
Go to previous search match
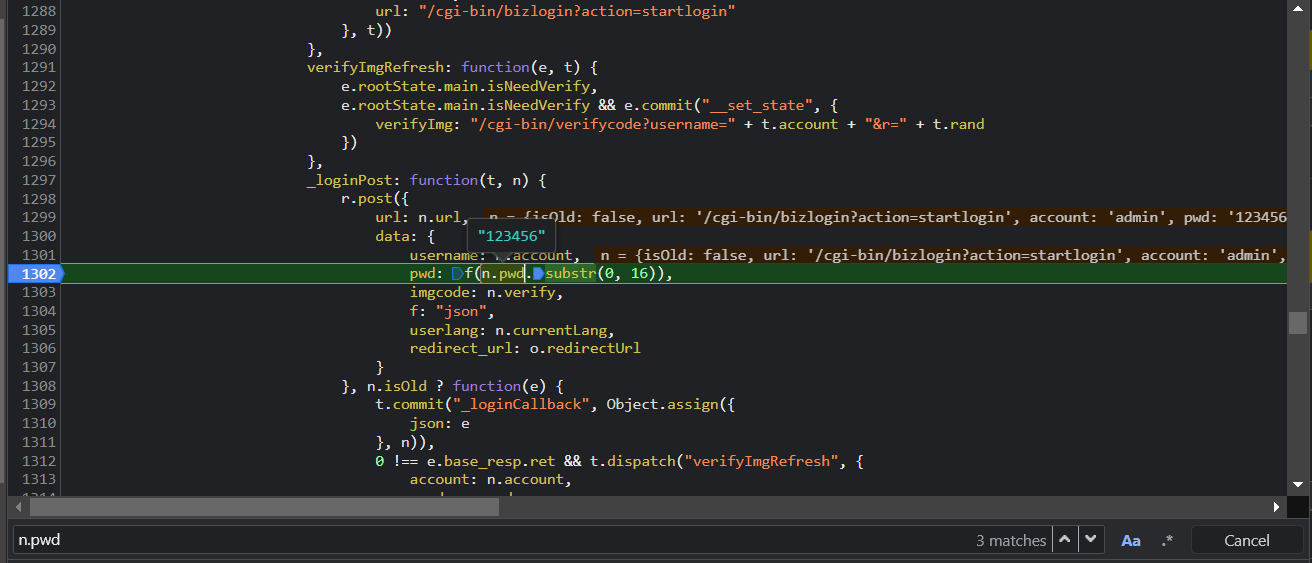tap(1065, 540)
